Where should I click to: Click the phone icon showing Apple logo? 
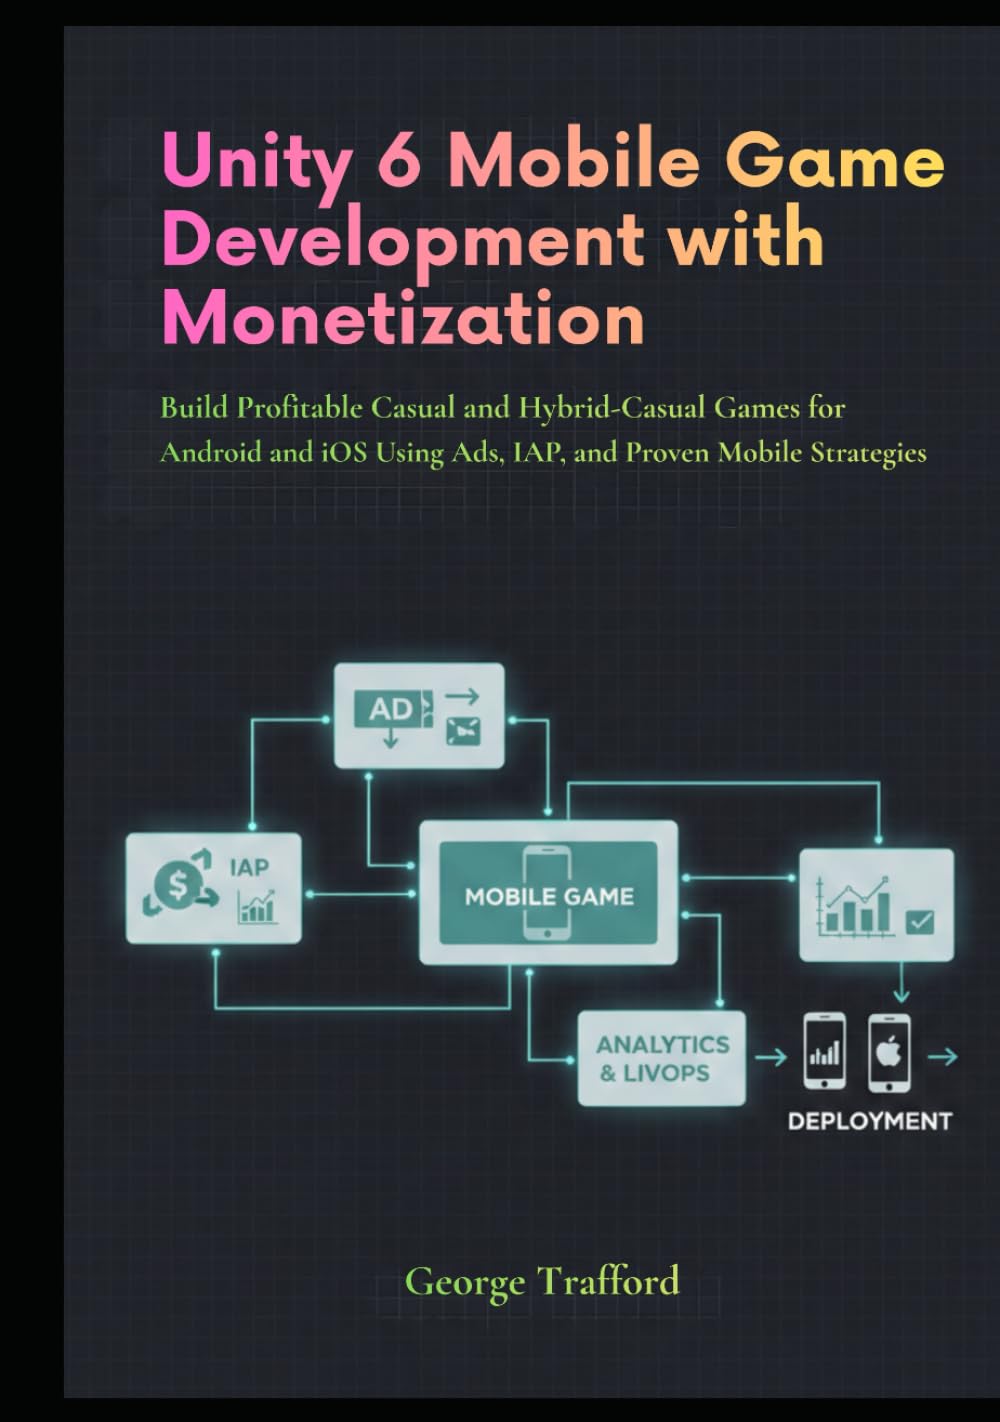click(889, 1053)
